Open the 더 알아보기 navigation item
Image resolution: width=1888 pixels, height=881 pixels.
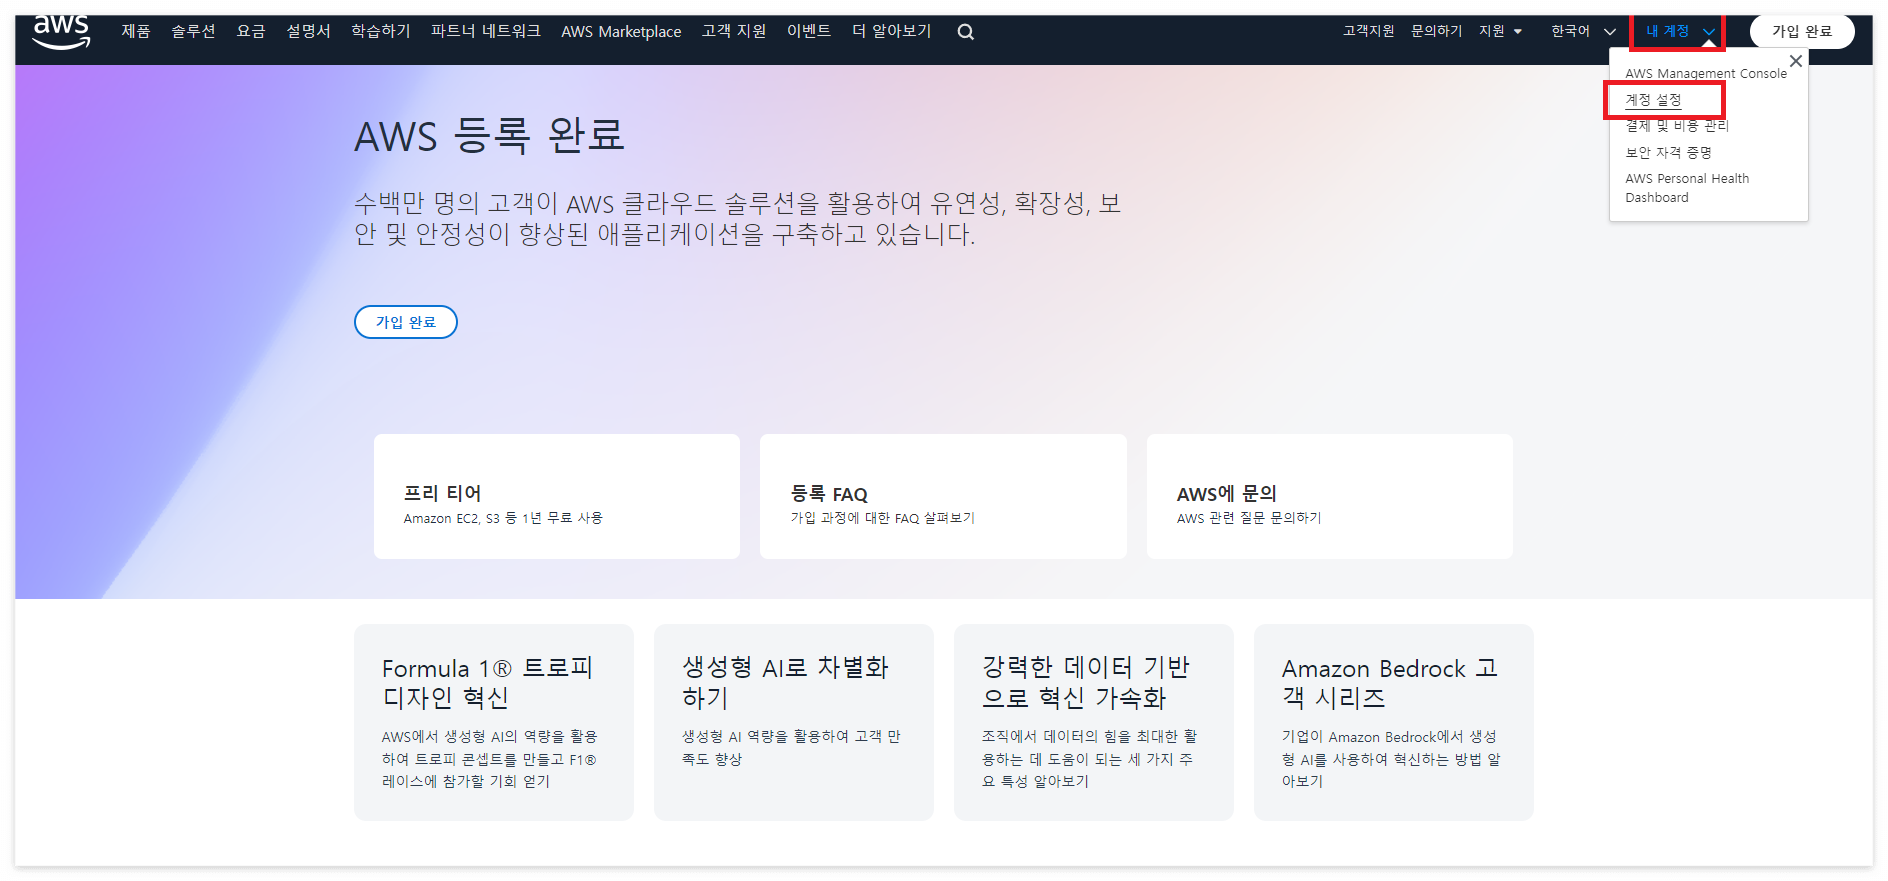click(892, 31)
